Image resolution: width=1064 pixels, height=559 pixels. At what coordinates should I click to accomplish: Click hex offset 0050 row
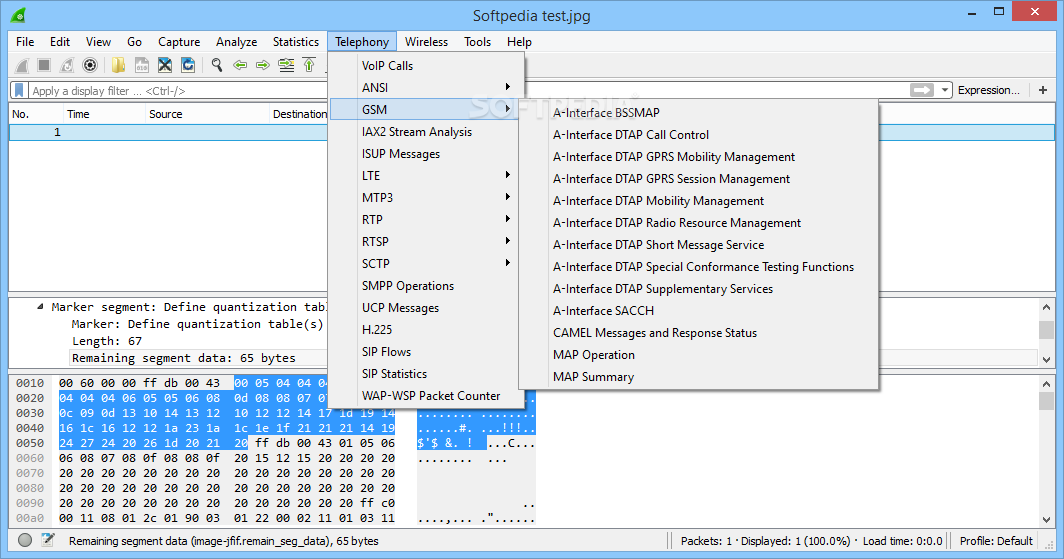click(x=30, y=443)
